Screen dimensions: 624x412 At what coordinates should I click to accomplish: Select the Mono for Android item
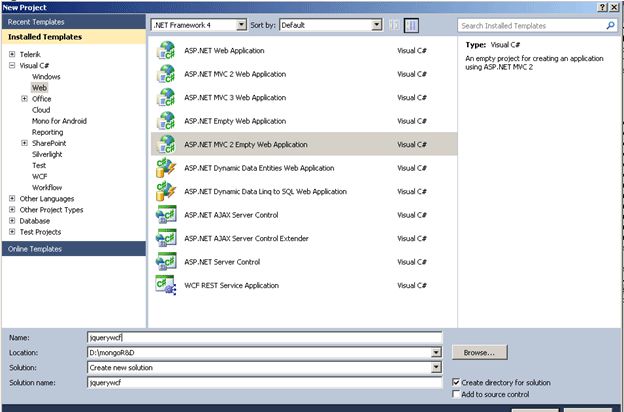59,121
